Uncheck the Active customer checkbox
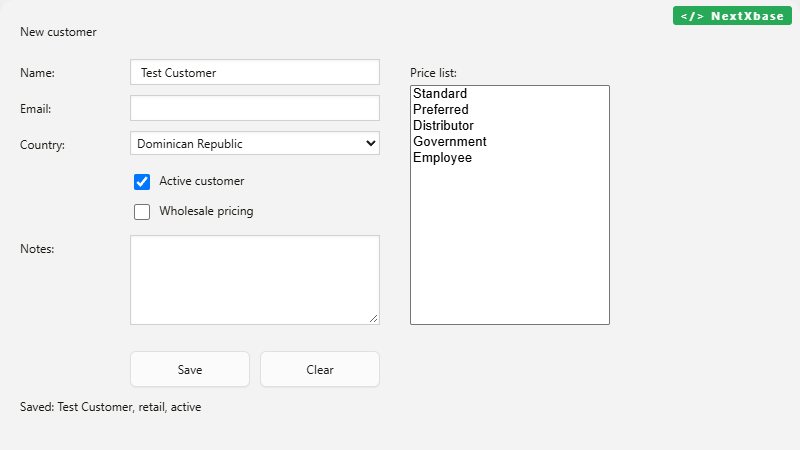The image size is (800, 450). click(x=142, y=182)
